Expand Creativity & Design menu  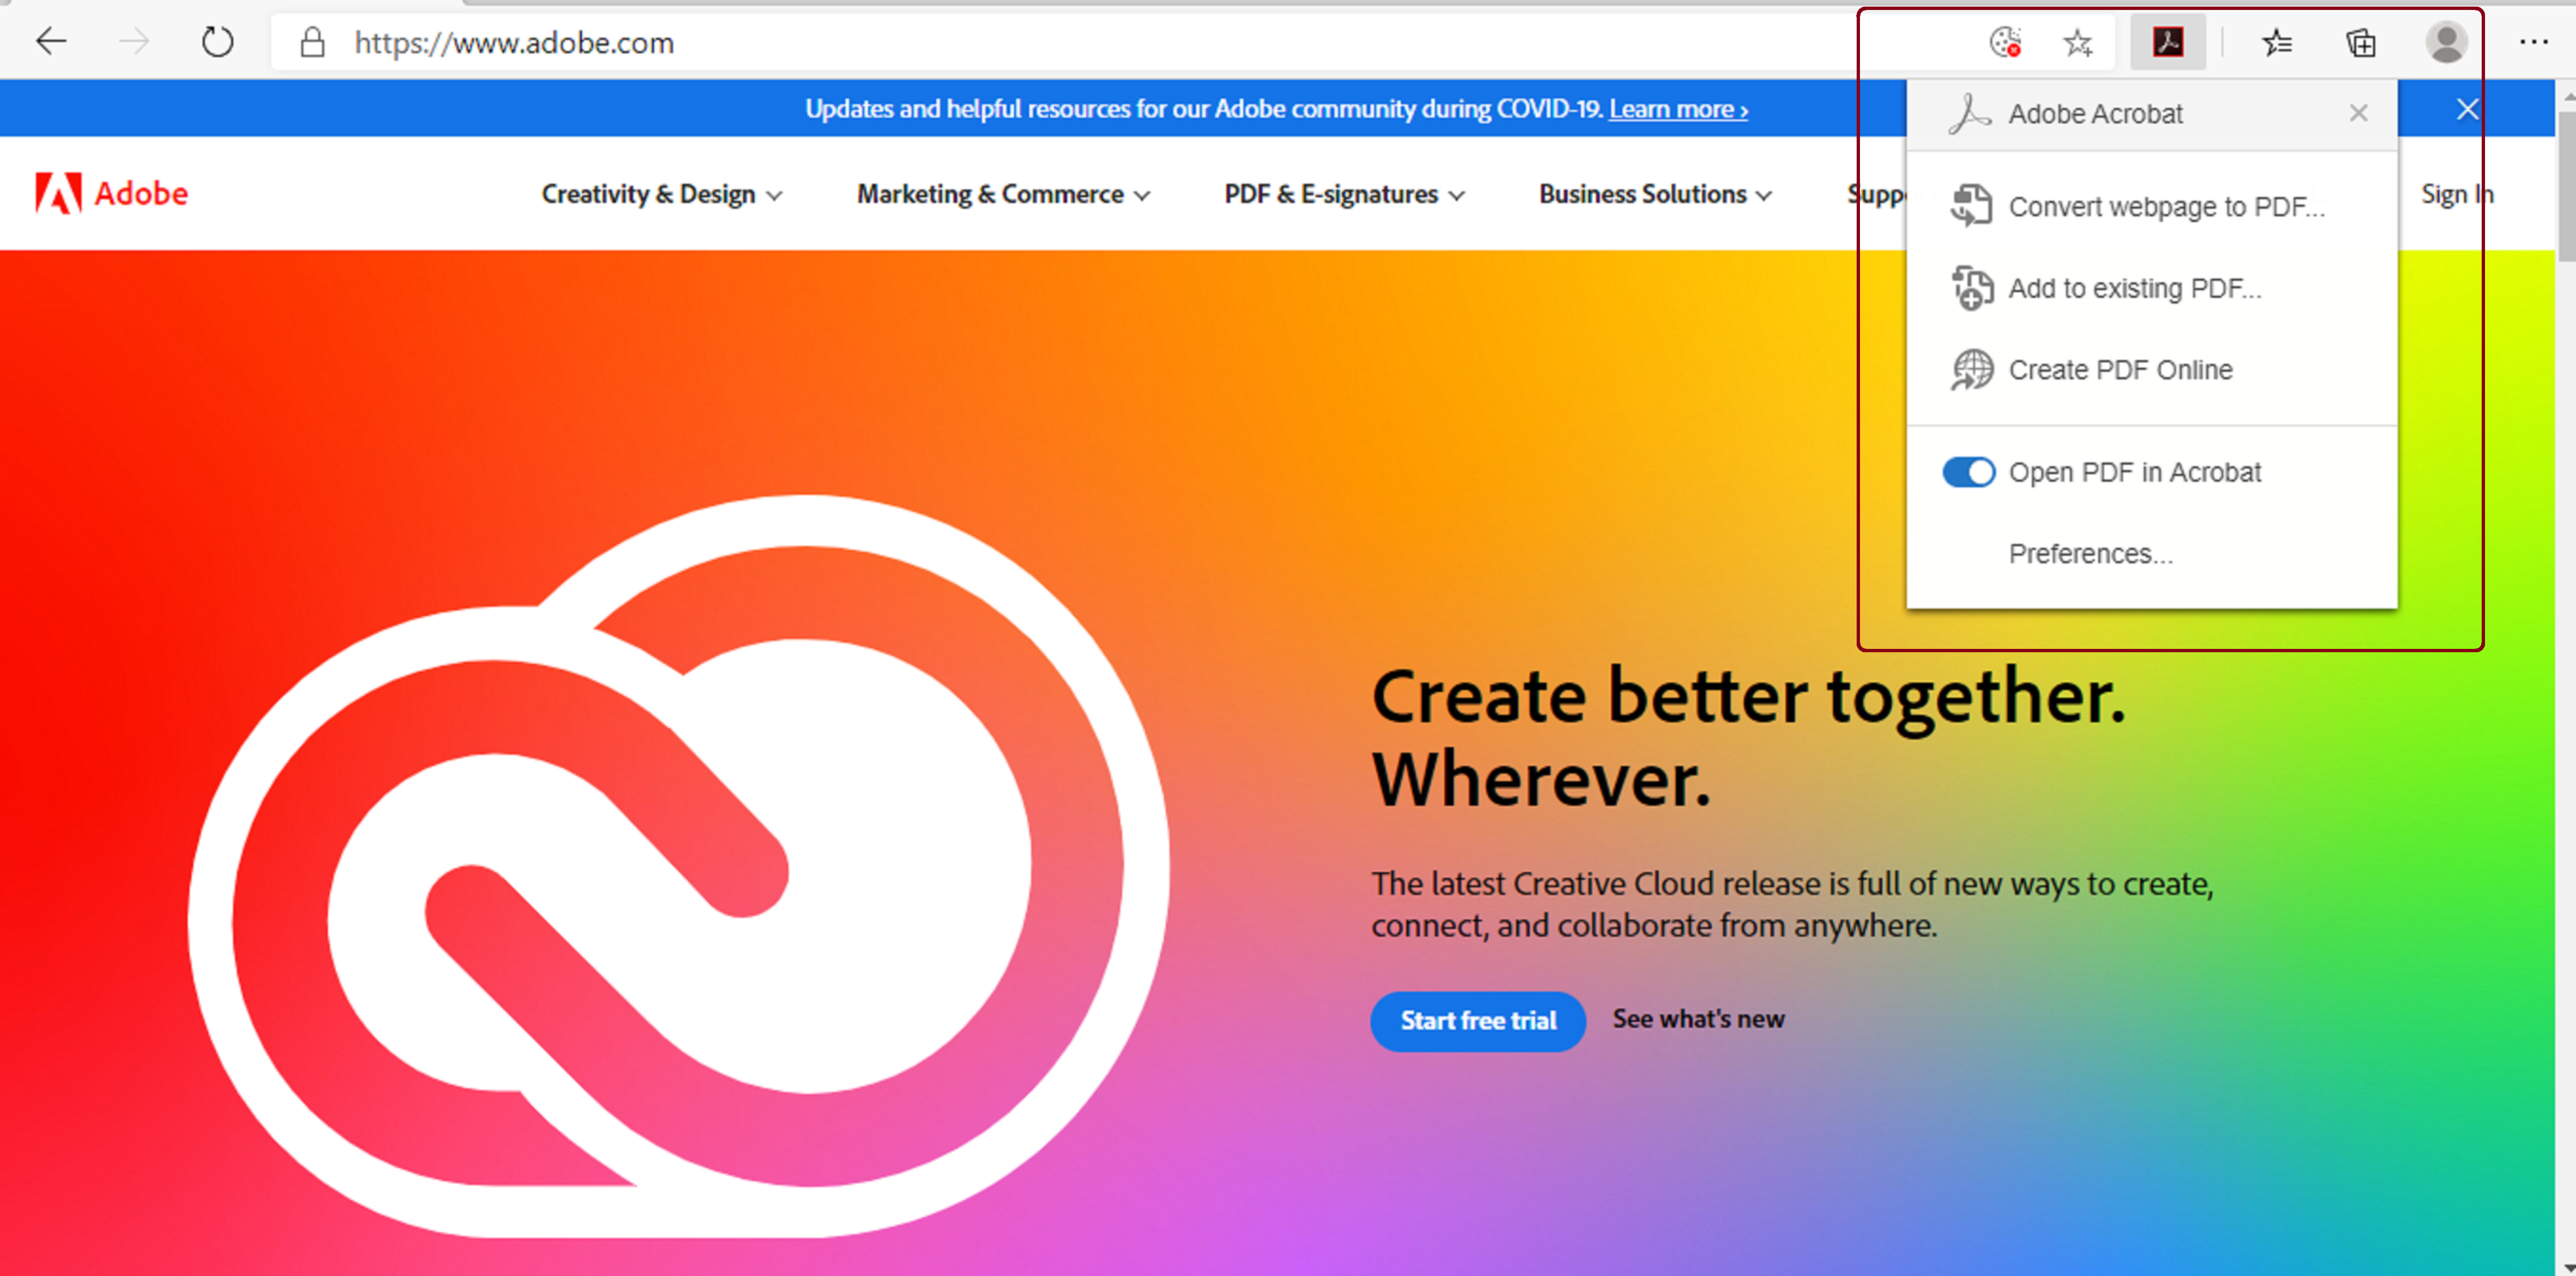tap(661, 194)
